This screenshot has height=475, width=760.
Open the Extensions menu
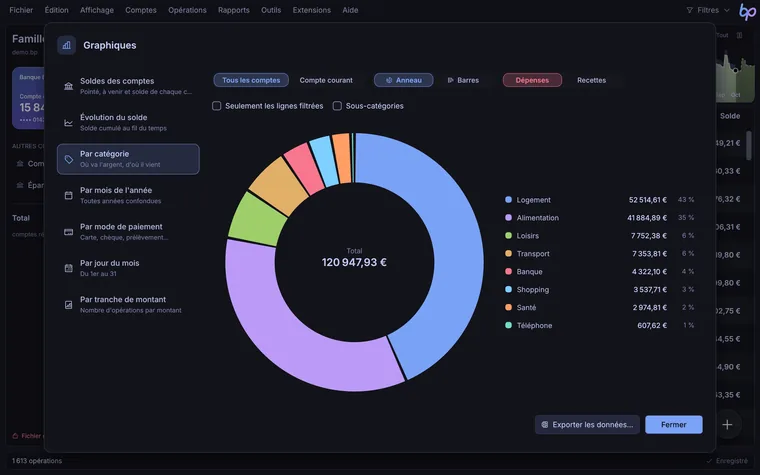click(312, 10)
